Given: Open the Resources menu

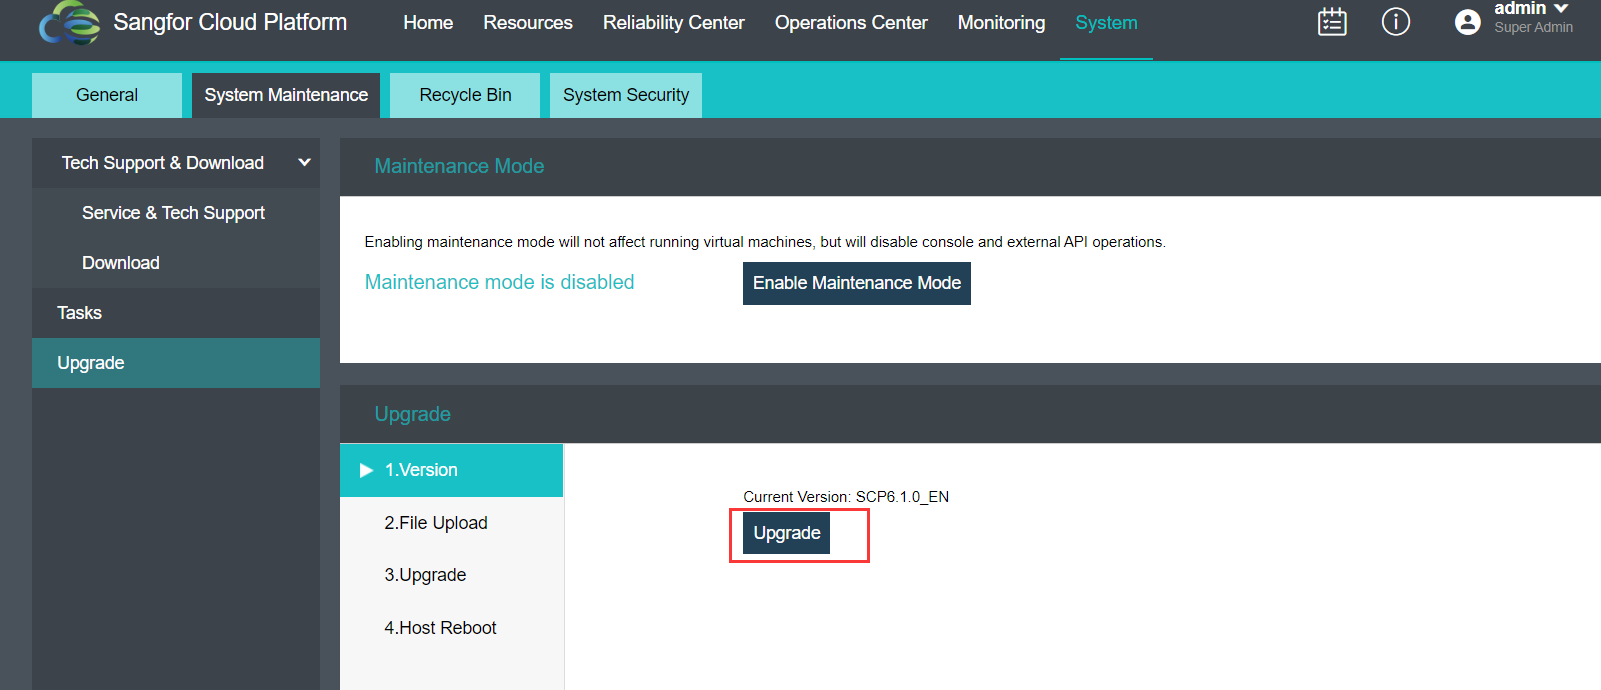Looking at the screenshot, I should (528, 23).
